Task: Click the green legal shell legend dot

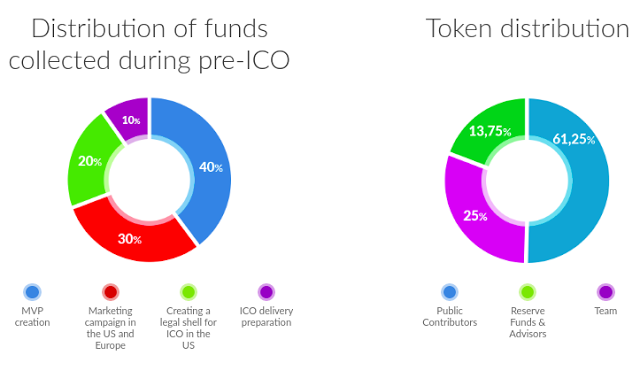Action: pyautogui.click(x=188, y=292)
